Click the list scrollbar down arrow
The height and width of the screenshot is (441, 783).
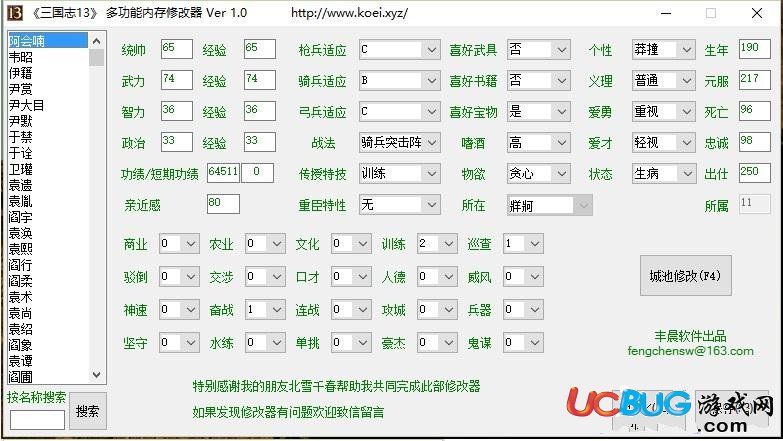tap(97, 375)
